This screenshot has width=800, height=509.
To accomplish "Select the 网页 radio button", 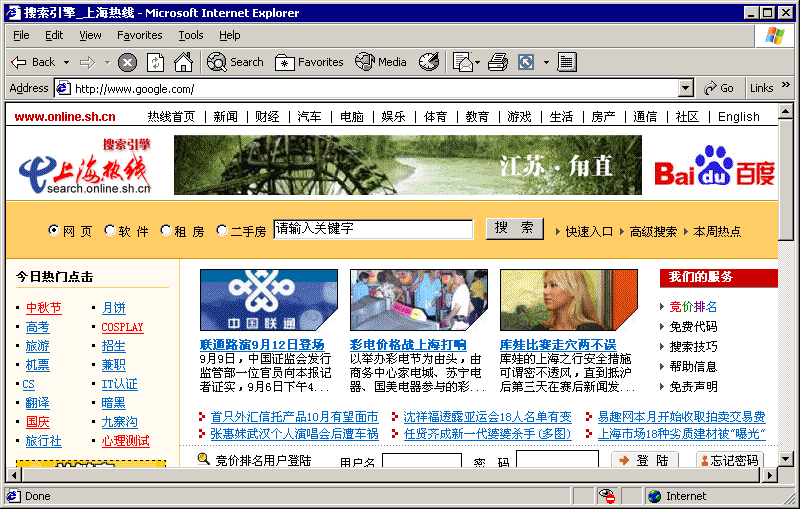I will 54,230.
